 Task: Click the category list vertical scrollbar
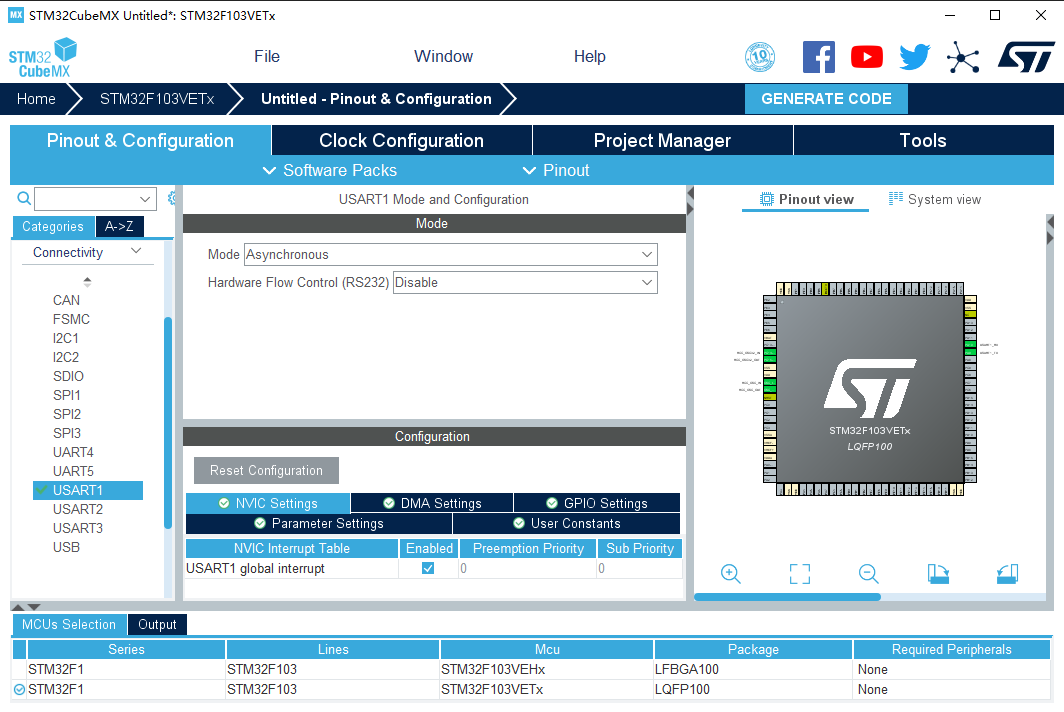[x=168, y=422]
